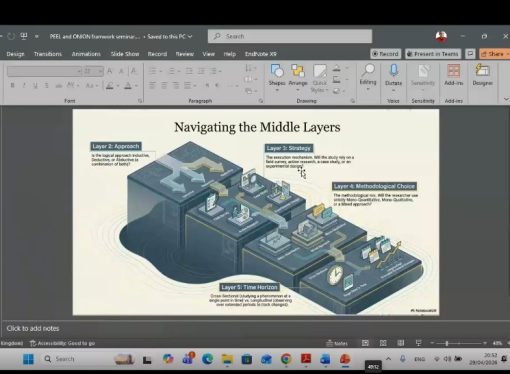Switch to Slide Sorter view
Screen dimensions: 510x374
(x=383, y=343)
